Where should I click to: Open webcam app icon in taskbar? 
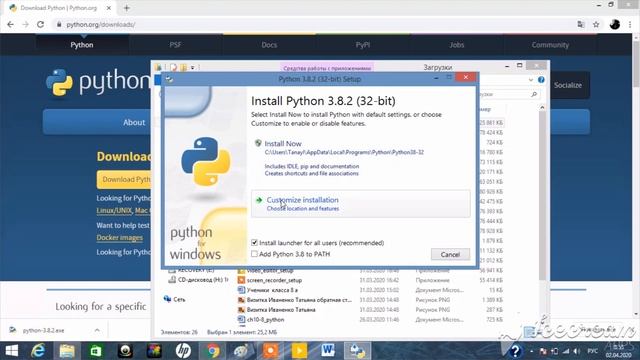(x=125, y=351)
